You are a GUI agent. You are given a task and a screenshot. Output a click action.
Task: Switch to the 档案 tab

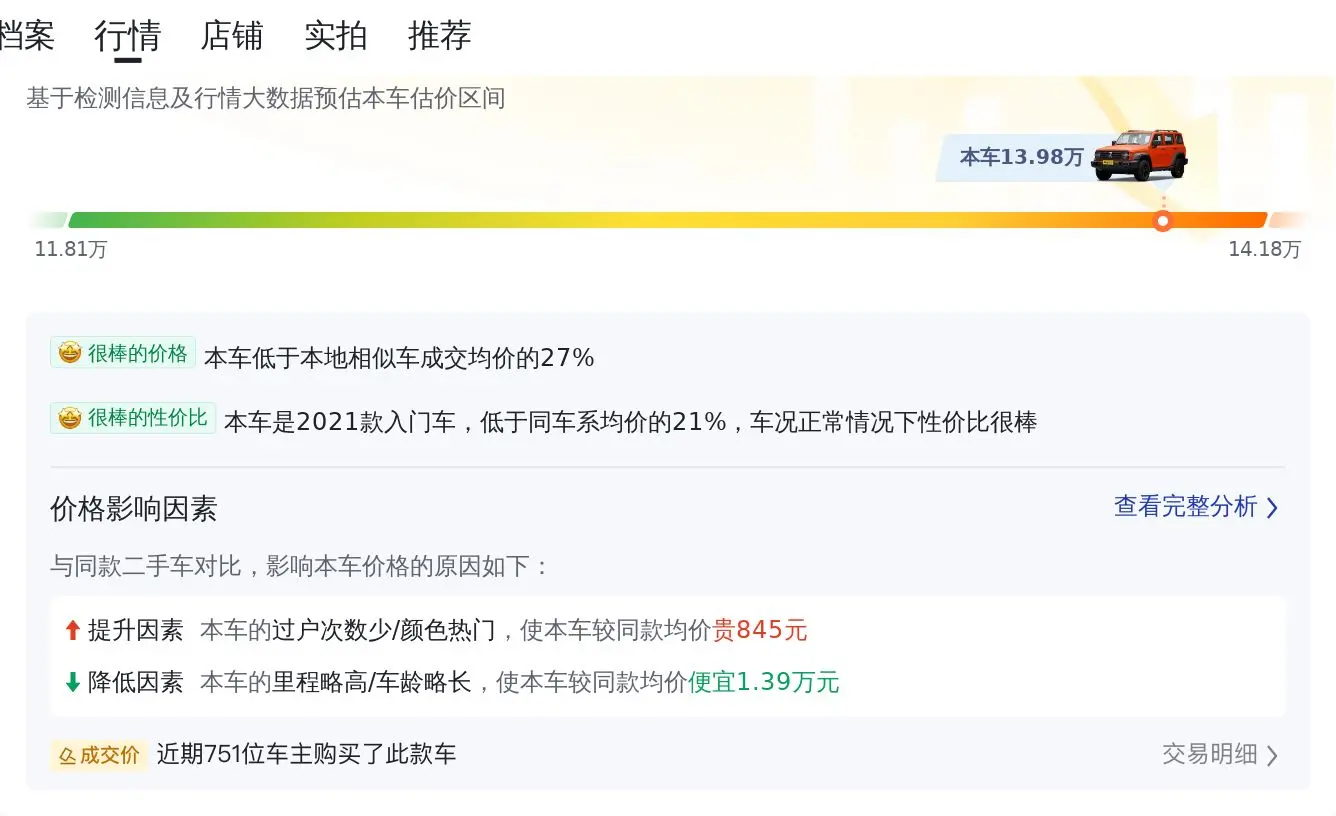[27, 36]
